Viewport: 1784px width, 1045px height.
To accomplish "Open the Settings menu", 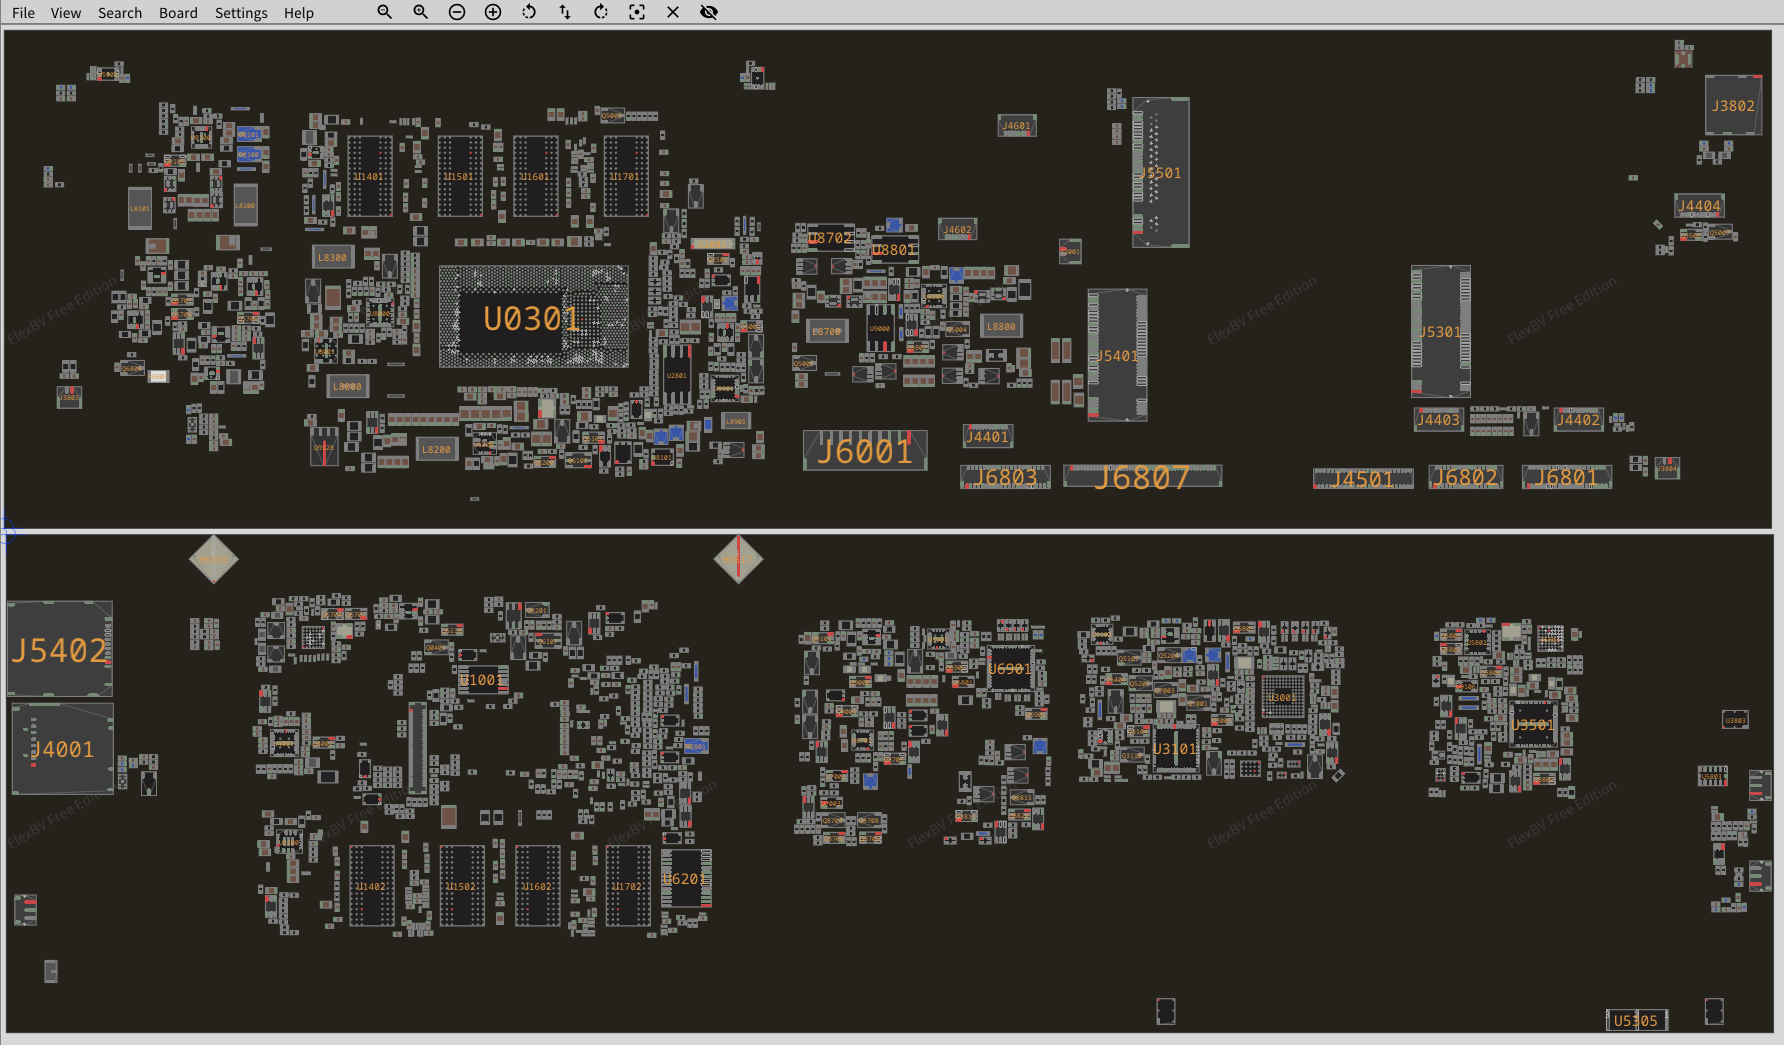I will pos(241,13).
